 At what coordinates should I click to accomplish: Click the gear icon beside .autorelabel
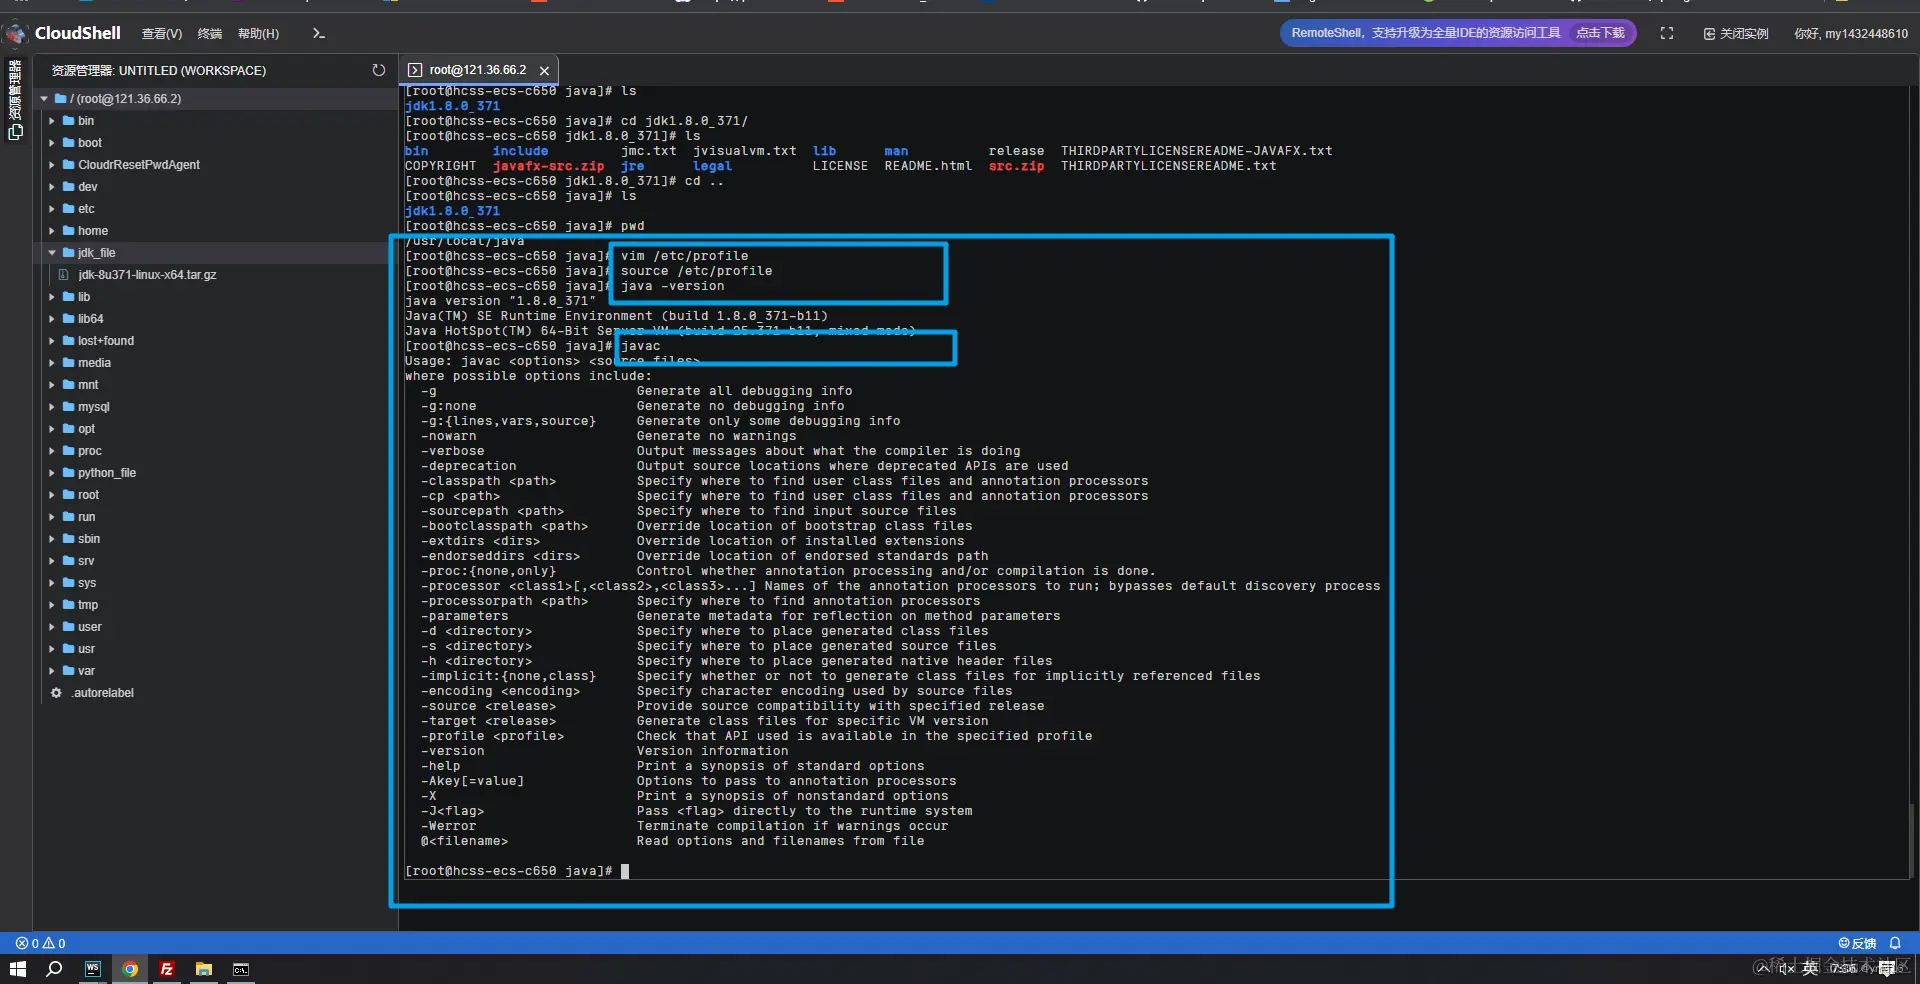pos(56,692)
